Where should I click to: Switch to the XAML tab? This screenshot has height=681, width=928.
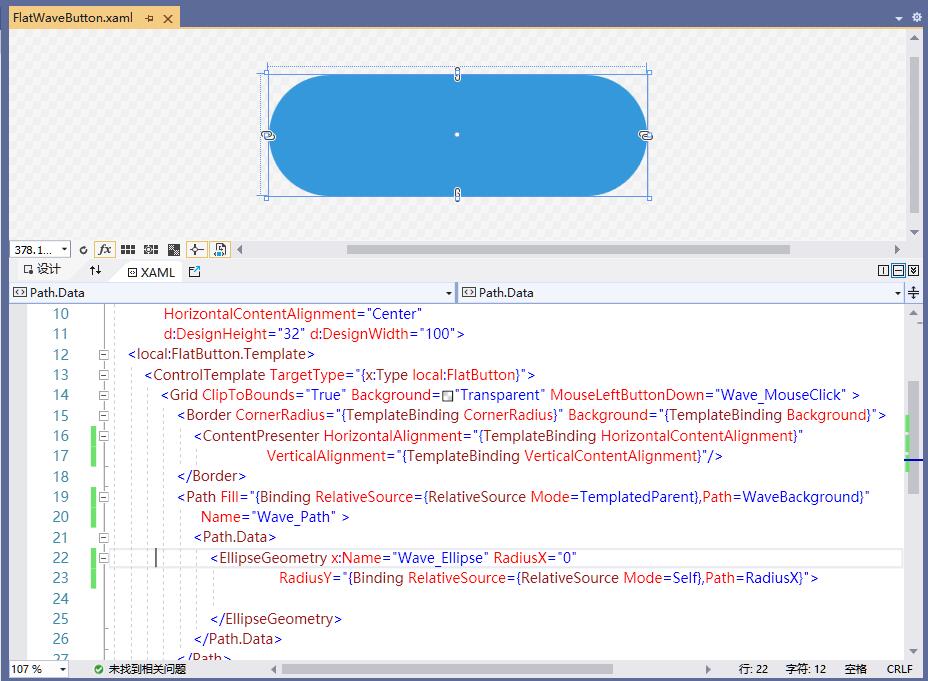pos(152,272)
